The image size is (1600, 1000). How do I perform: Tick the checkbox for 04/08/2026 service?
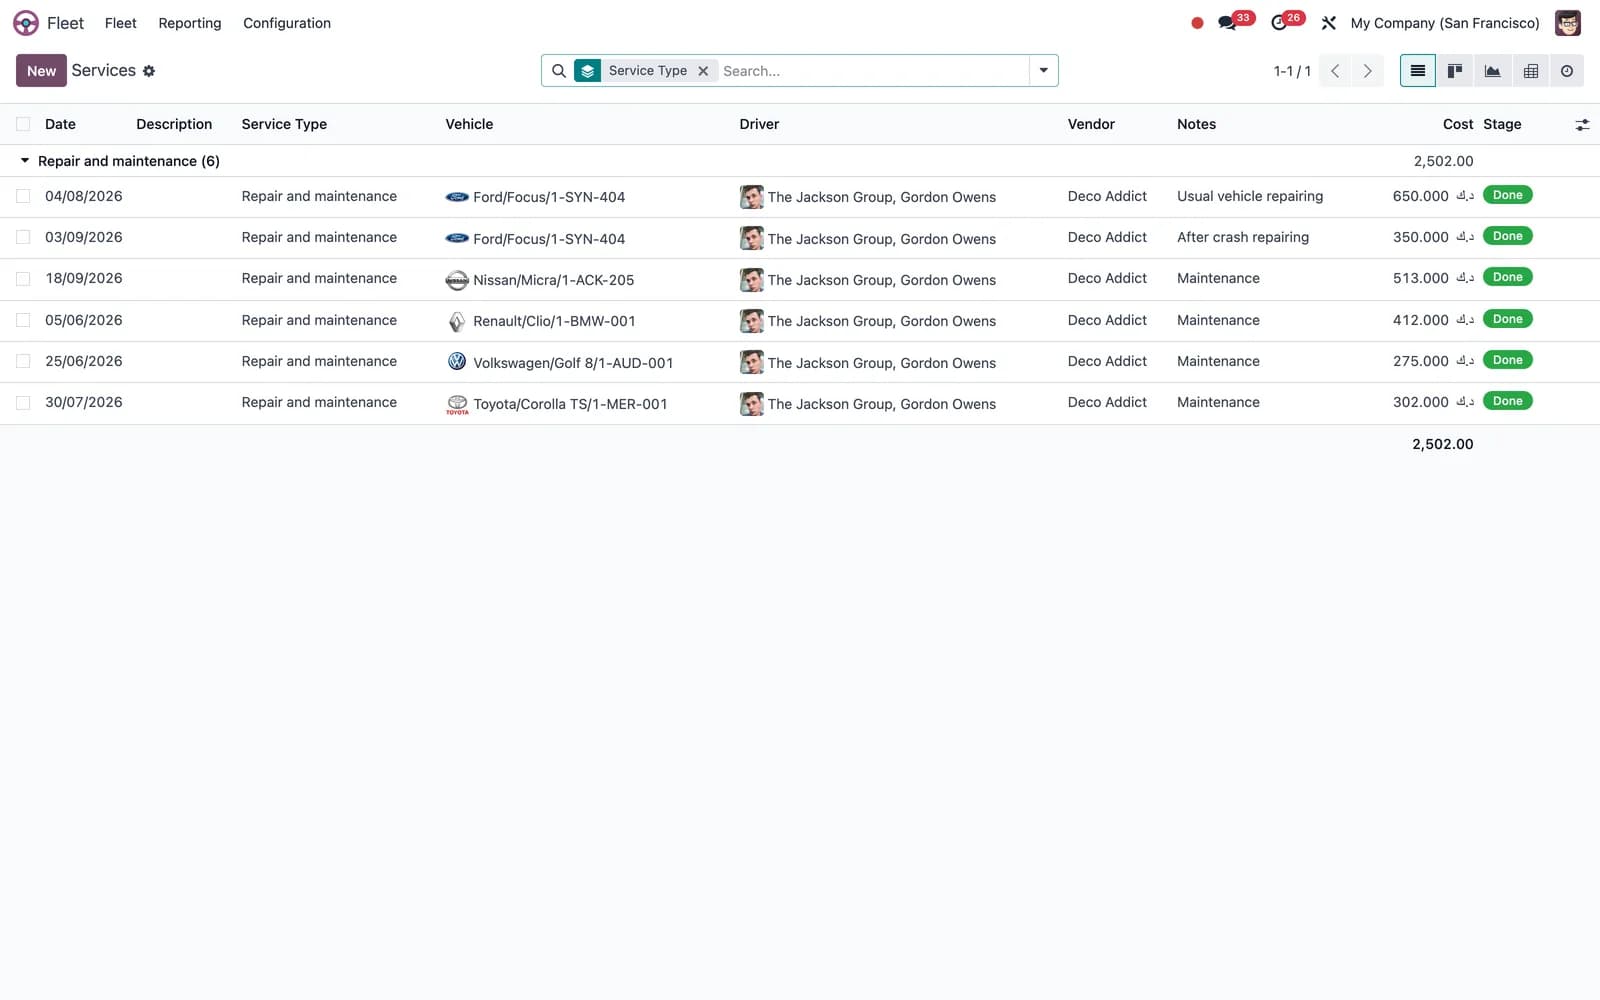(x=23, y=197)
